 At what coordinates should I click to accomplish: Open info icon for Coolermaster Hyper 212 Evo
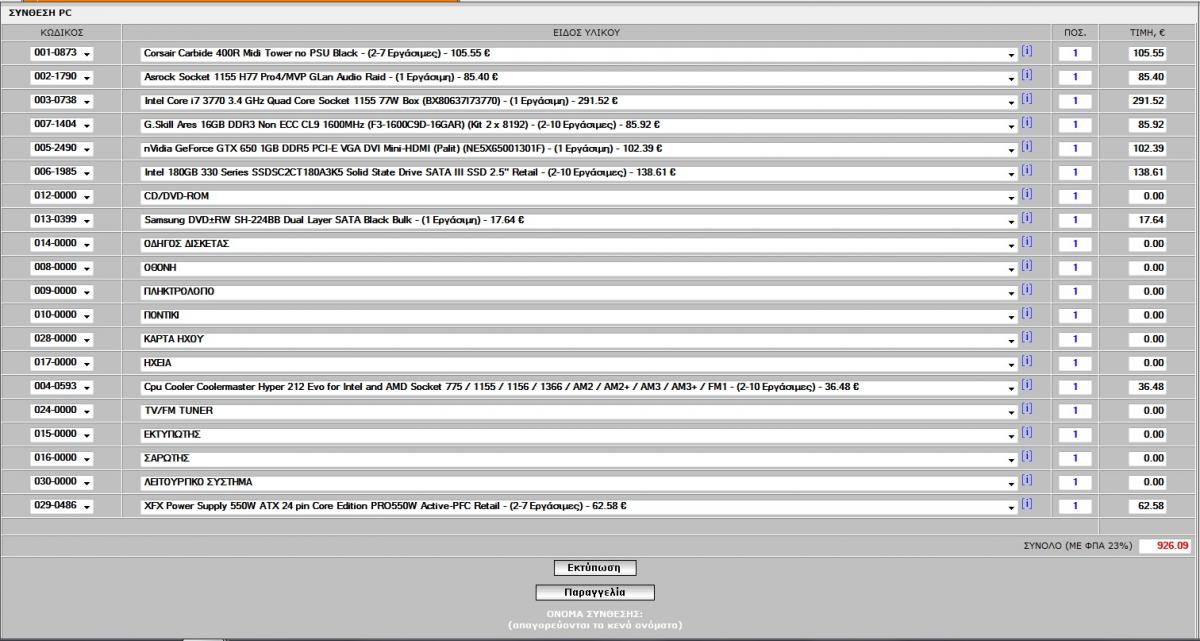tap(1027, 385)
